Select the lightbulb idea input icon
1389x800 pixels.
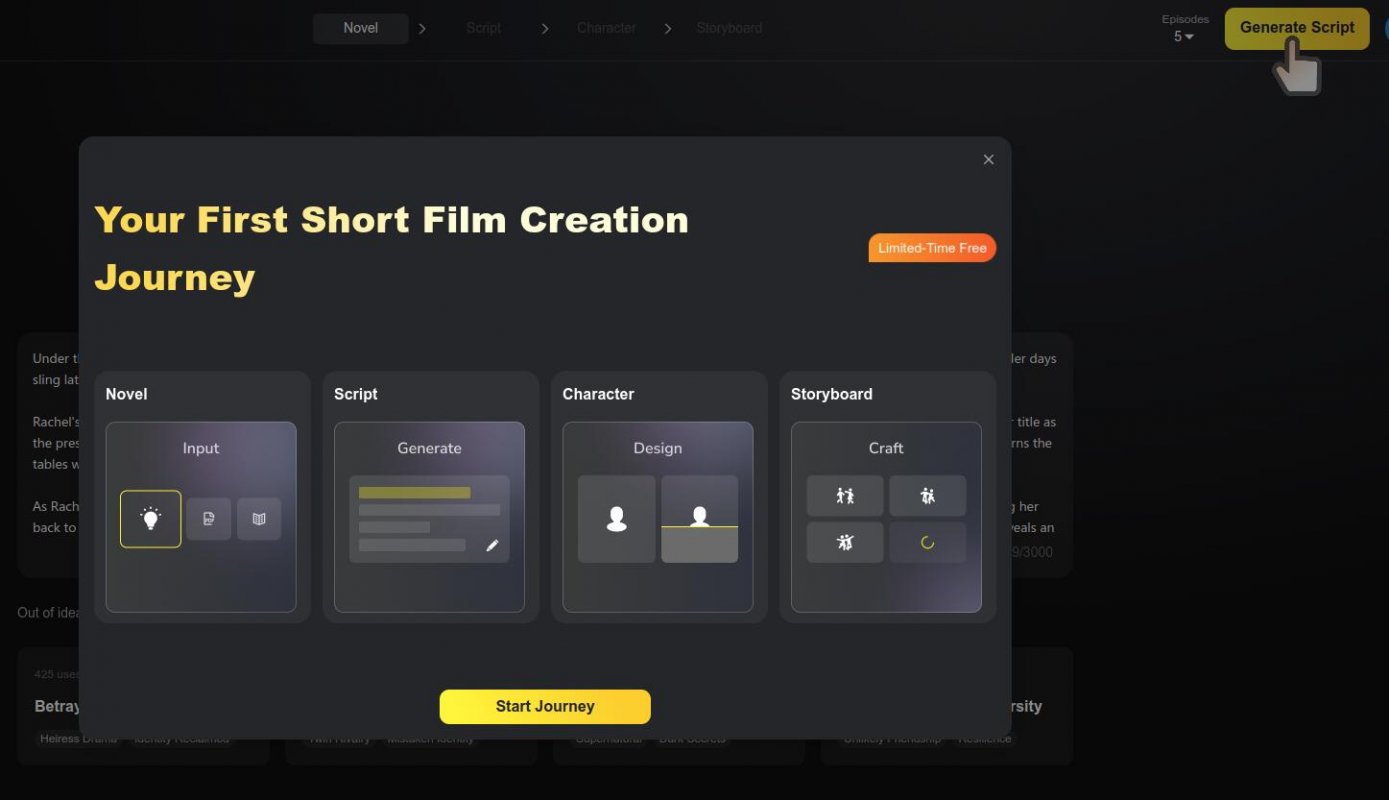pos(151,519)
